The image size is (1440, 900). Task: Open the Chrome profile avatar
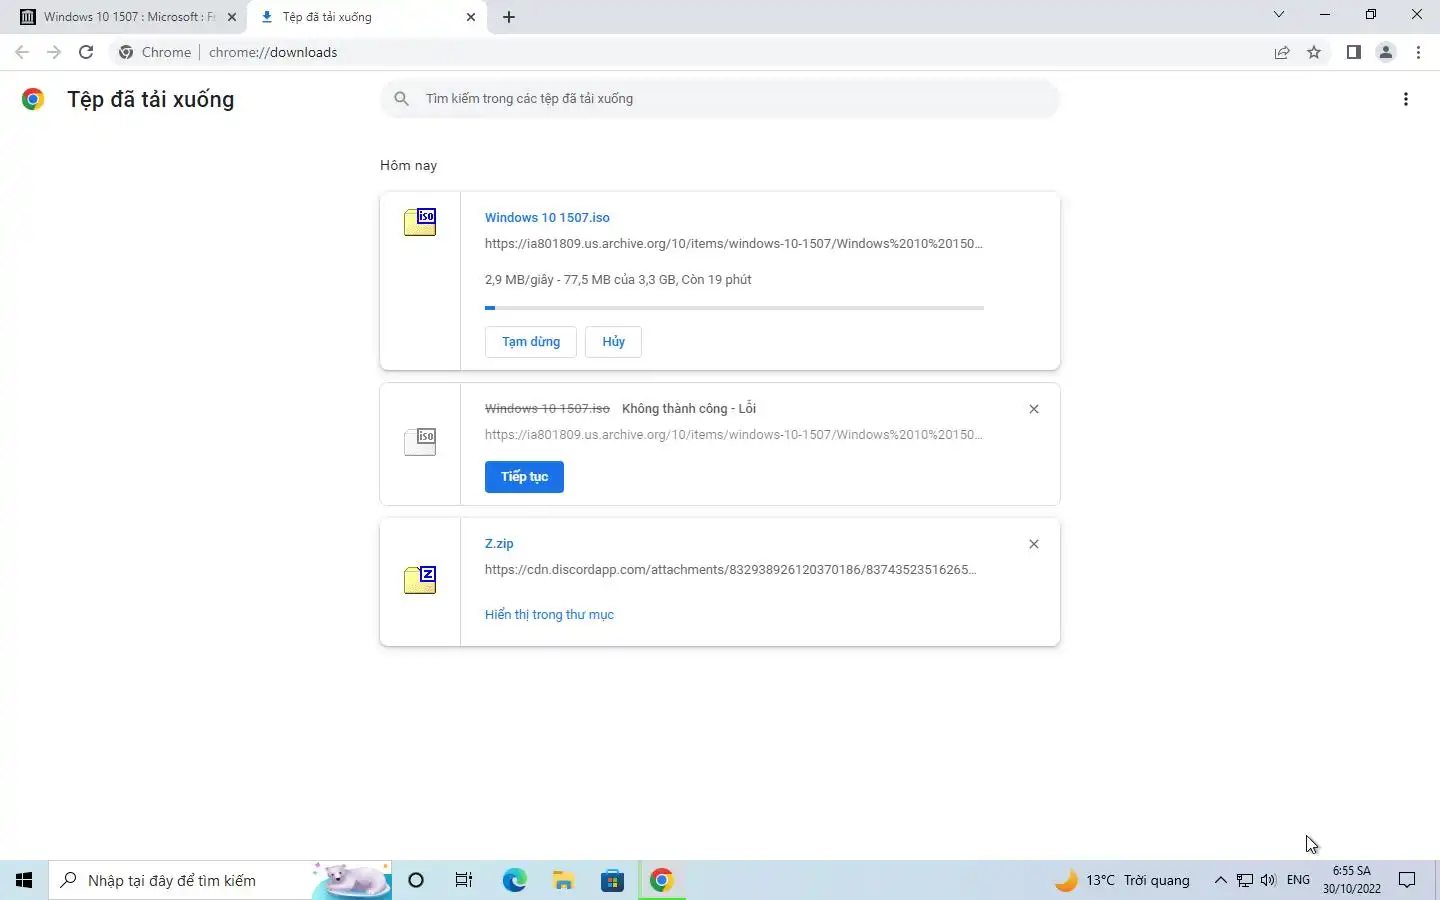1386,52
